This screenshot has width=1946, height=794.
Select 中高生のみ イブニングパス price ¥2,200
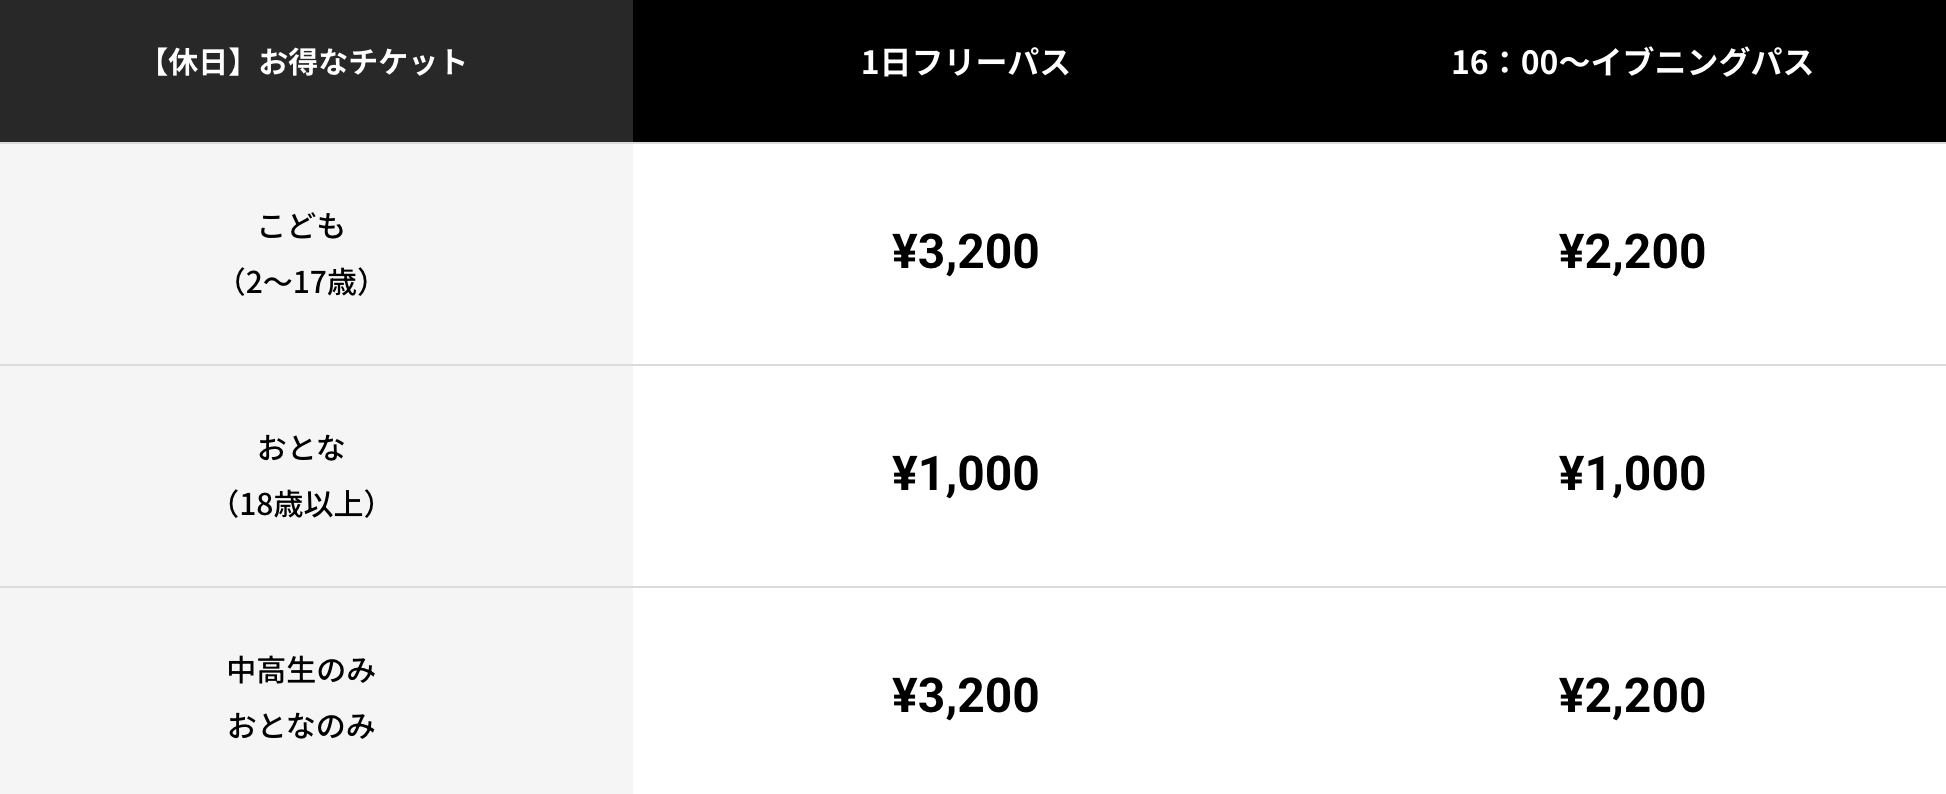point(1632,695)
